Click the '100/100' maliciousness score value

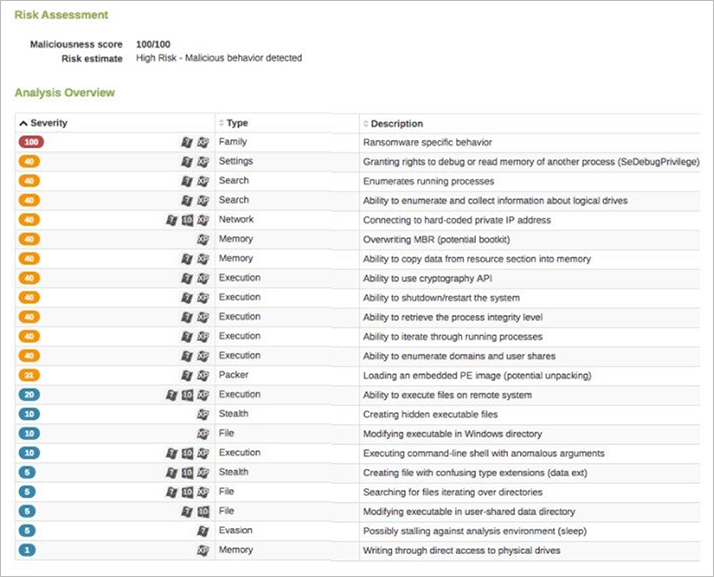pos(153,44)
